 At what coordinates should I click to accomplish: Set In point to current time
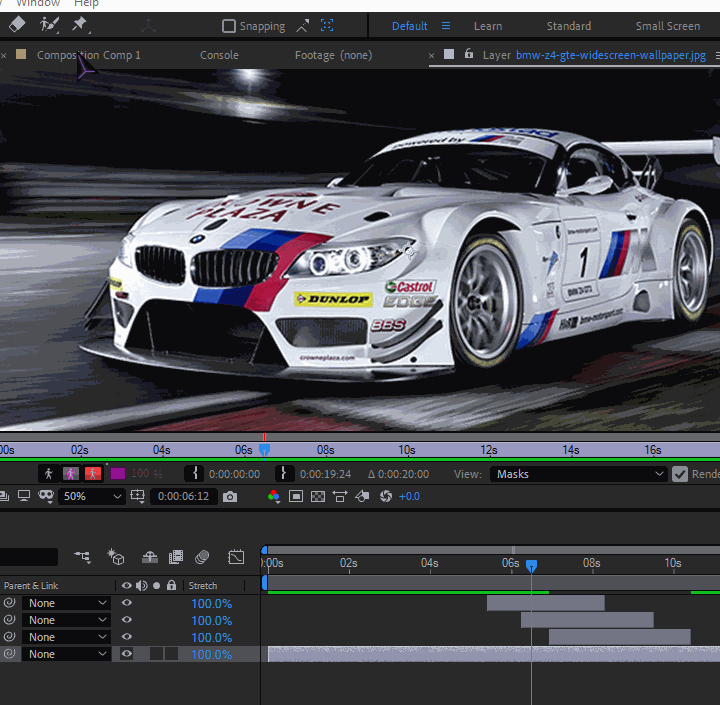194,474
